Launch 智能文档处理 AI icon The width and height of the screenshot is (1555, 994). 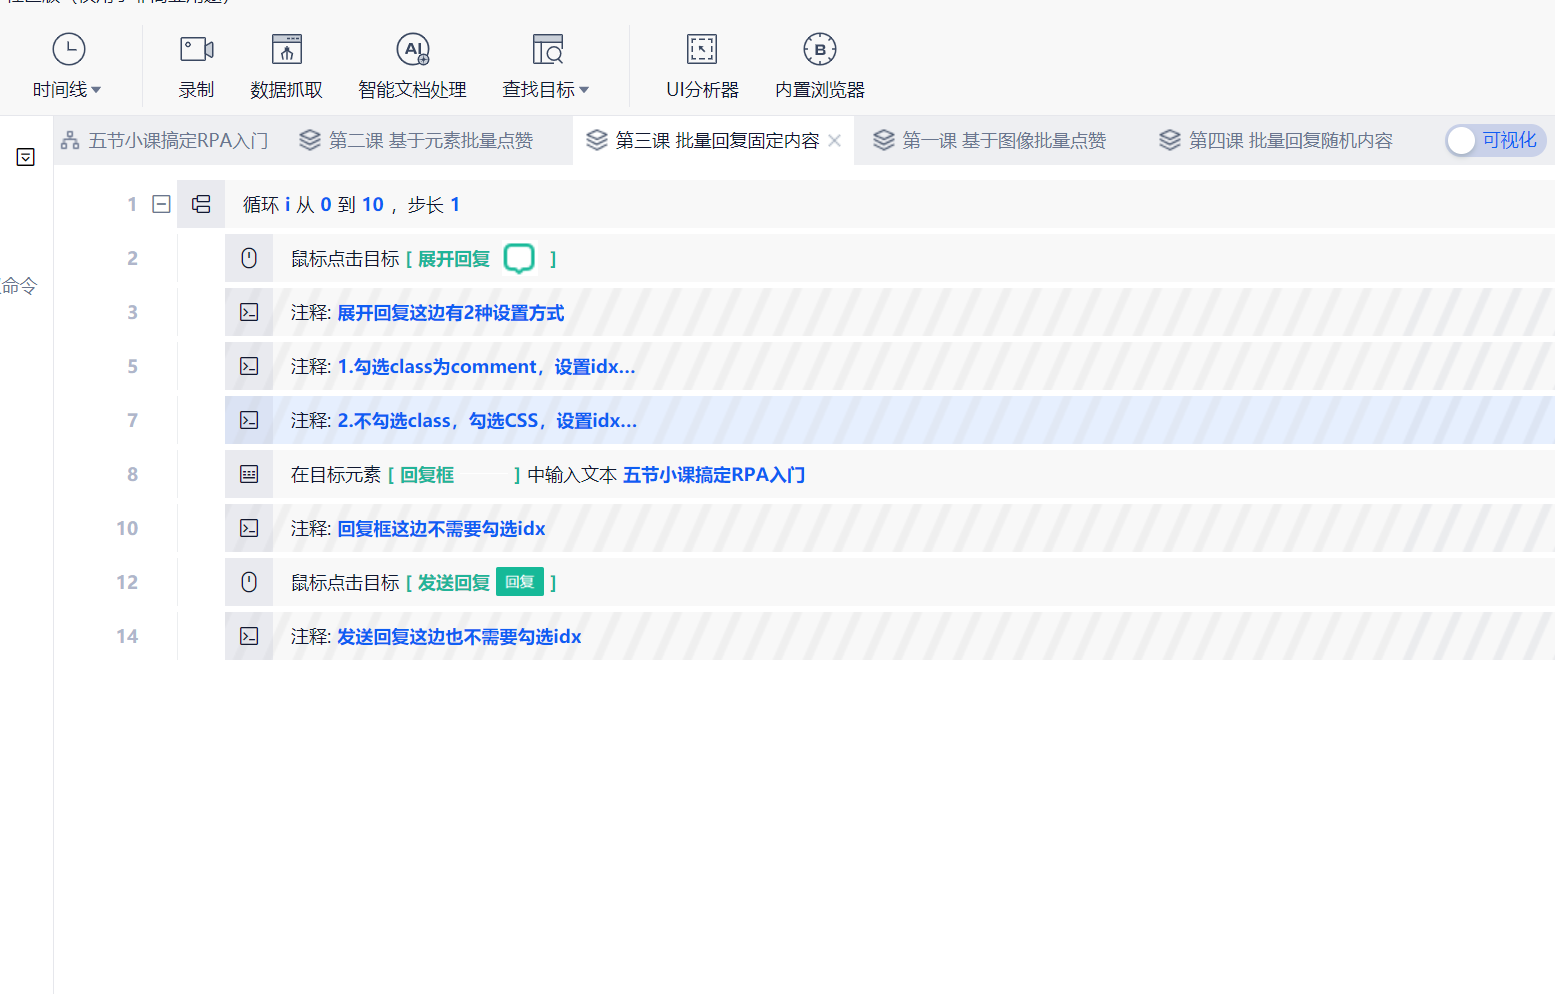pos(413,49)
